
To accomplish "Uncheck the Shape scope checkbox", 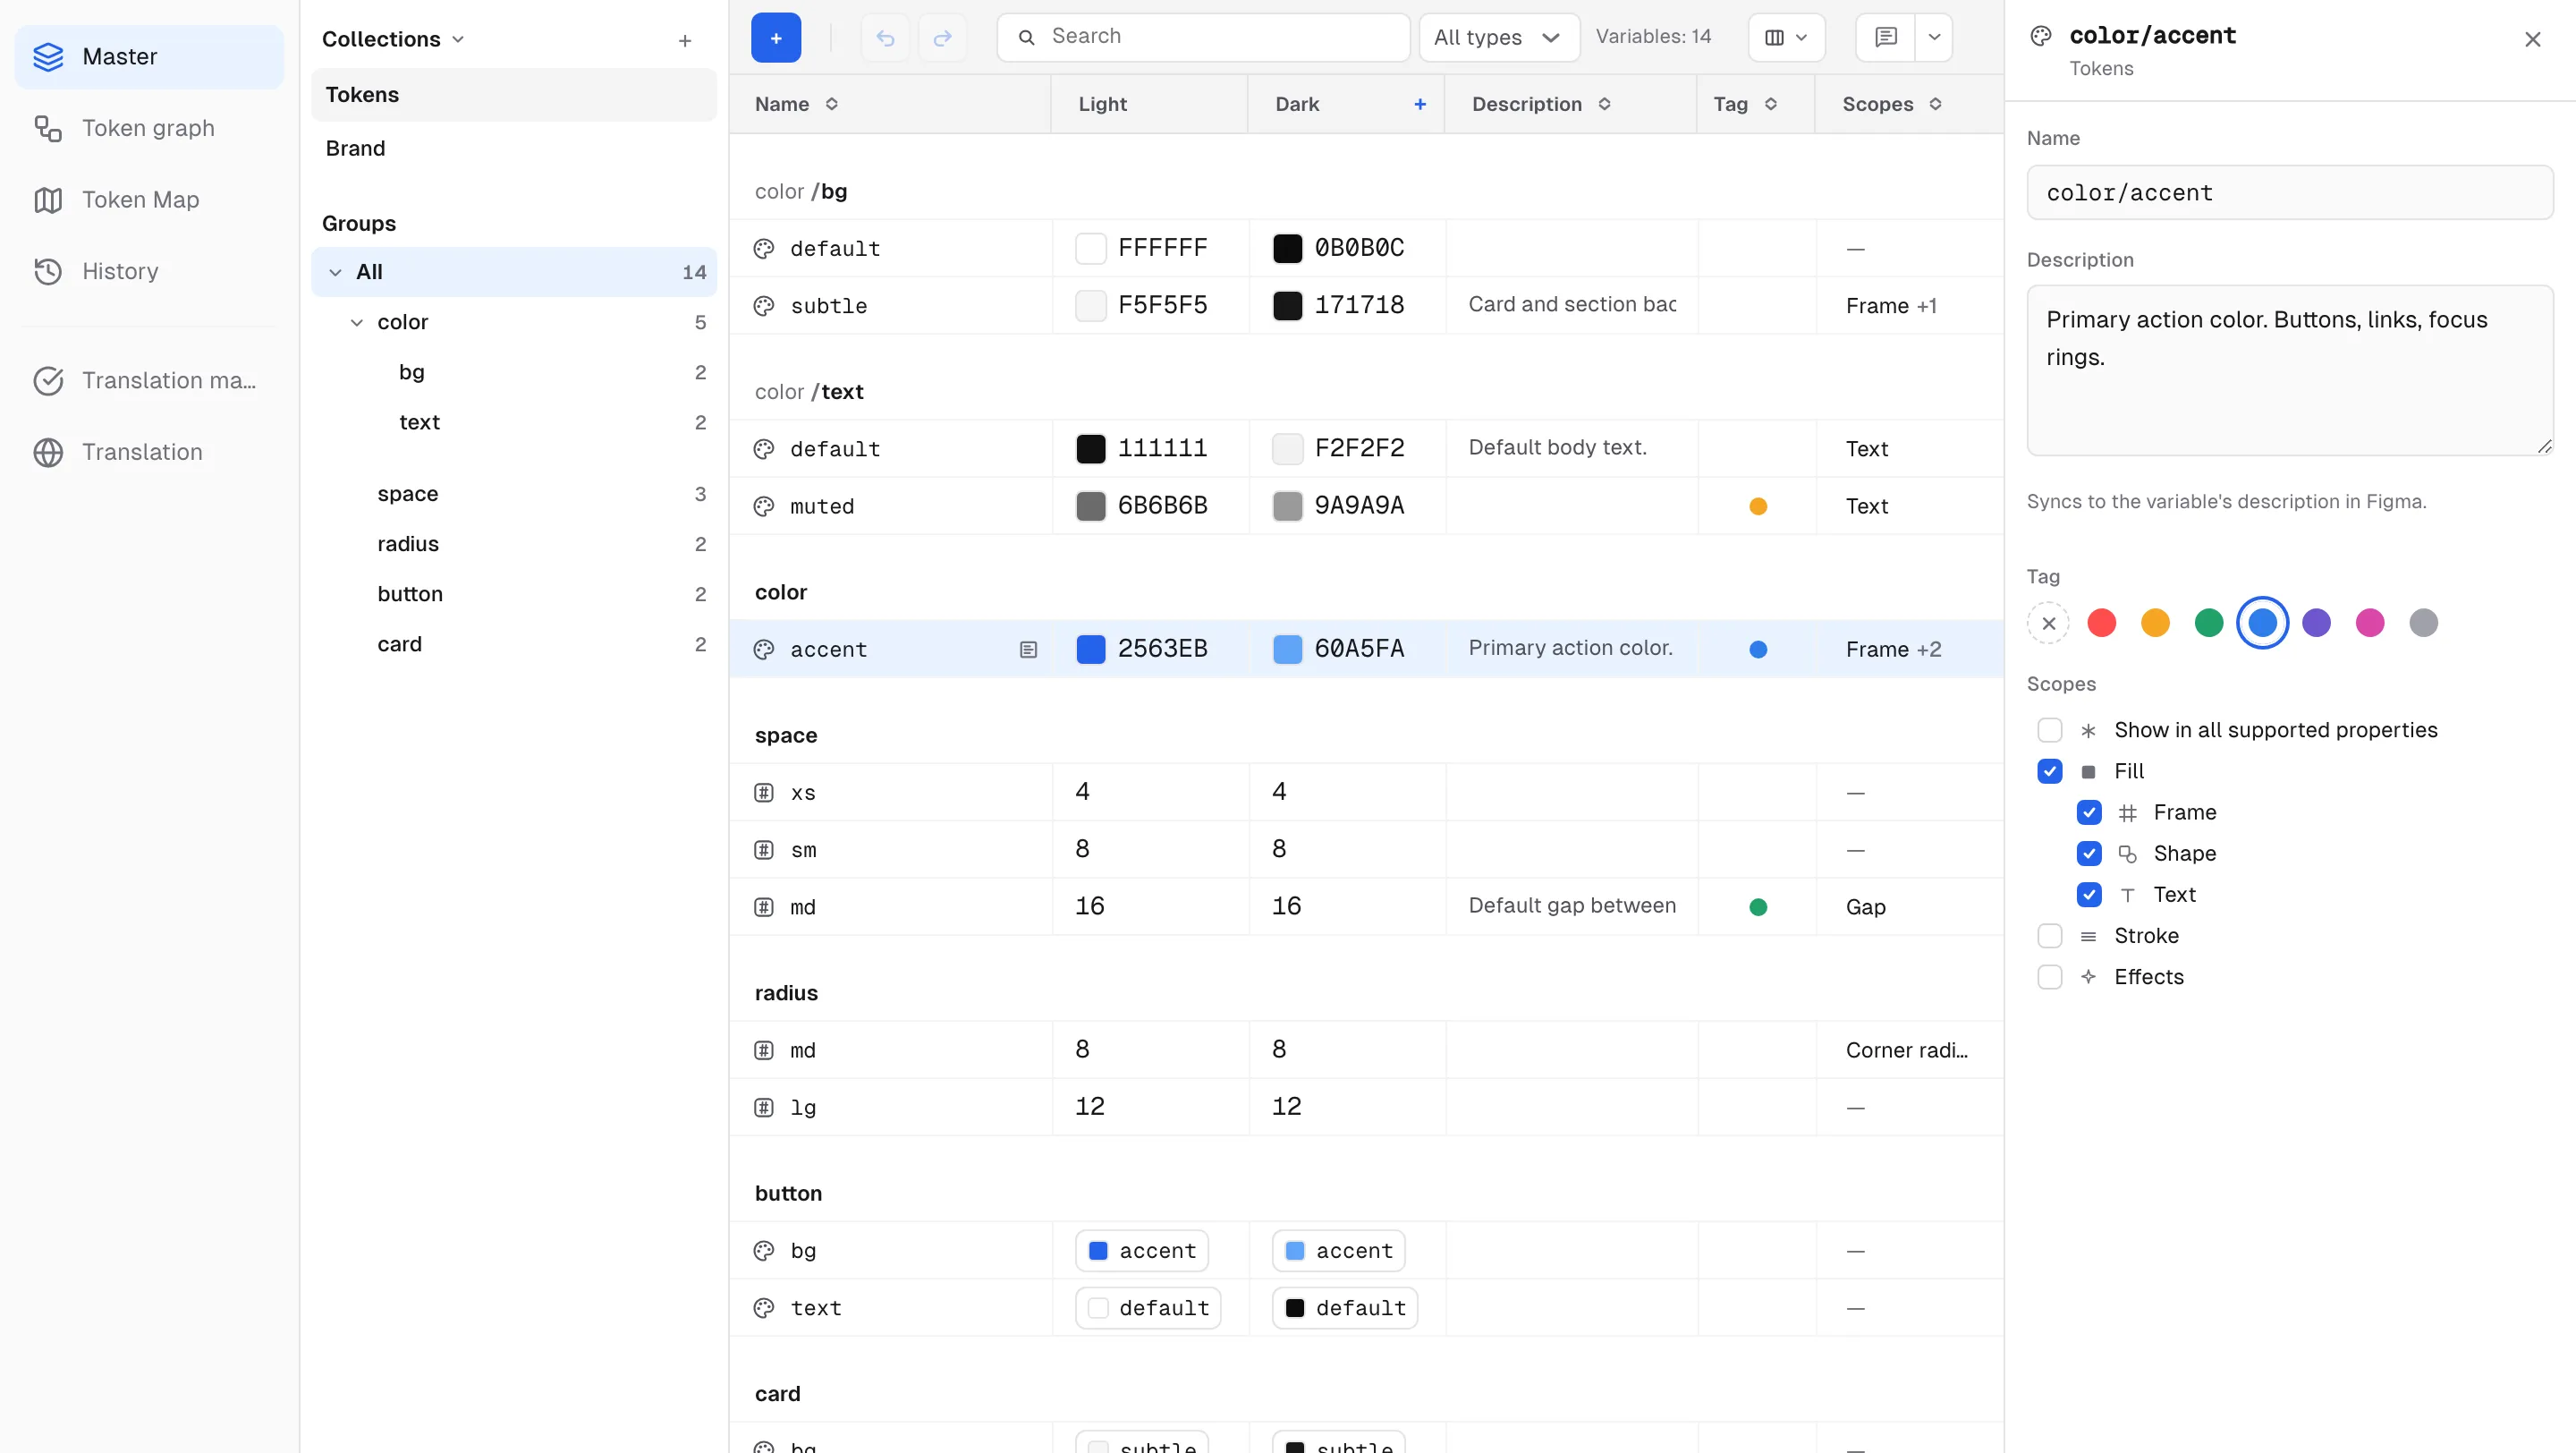I will 2089,853.
